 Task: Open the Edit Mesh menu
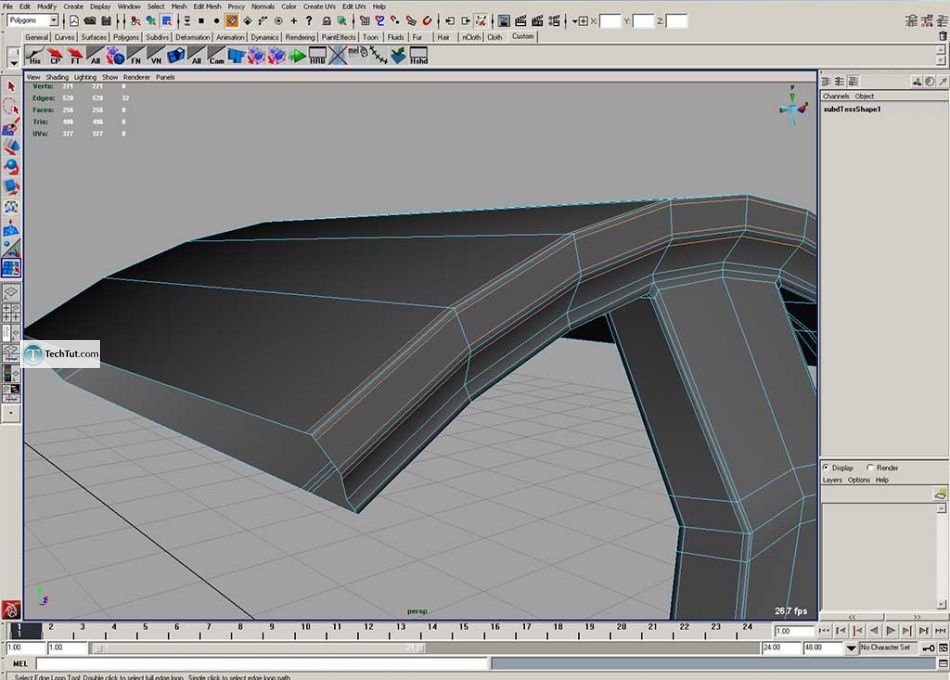tap(207, 6)
